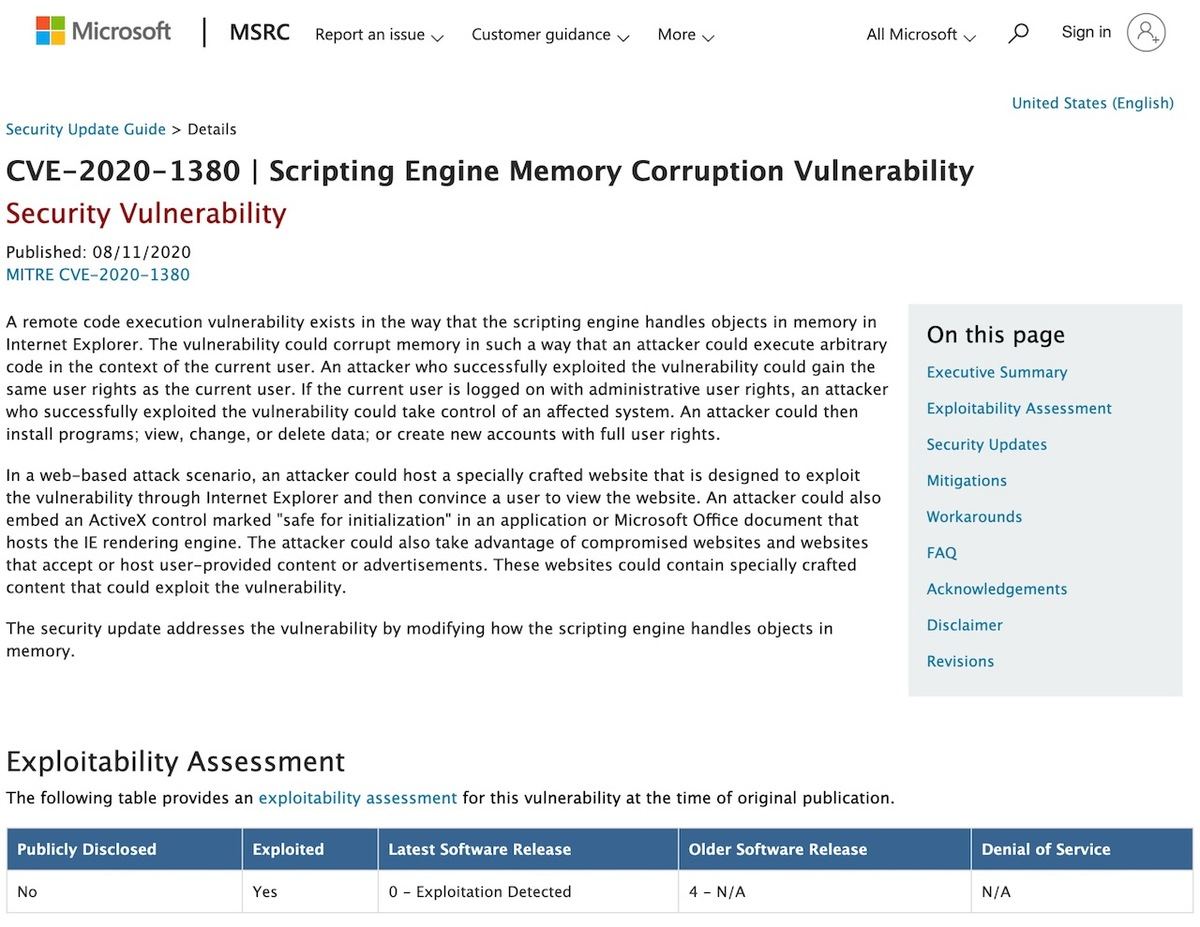The image size is (1200, 927).
Task: Click the Exploitability Assessment section heading
Action: coord(176,761)
